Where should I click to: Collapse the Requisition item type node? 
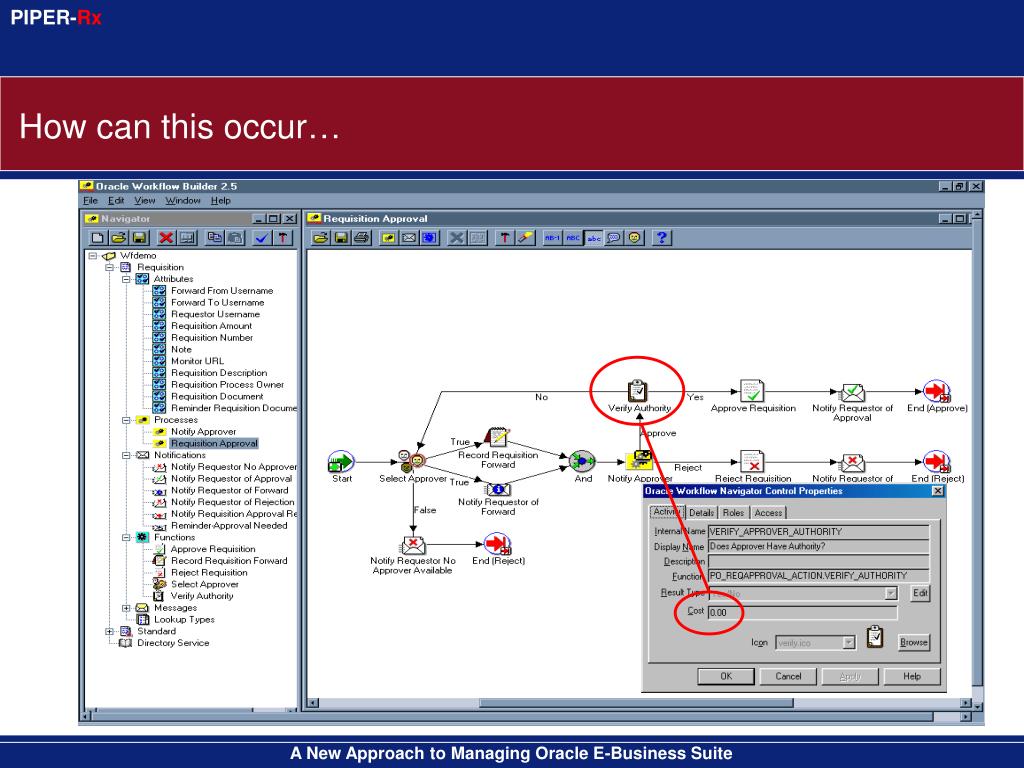(110, 267)
